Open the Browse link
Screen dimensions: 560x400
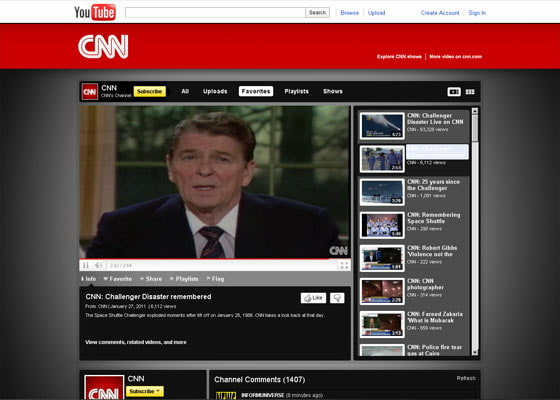coord(349,13)
